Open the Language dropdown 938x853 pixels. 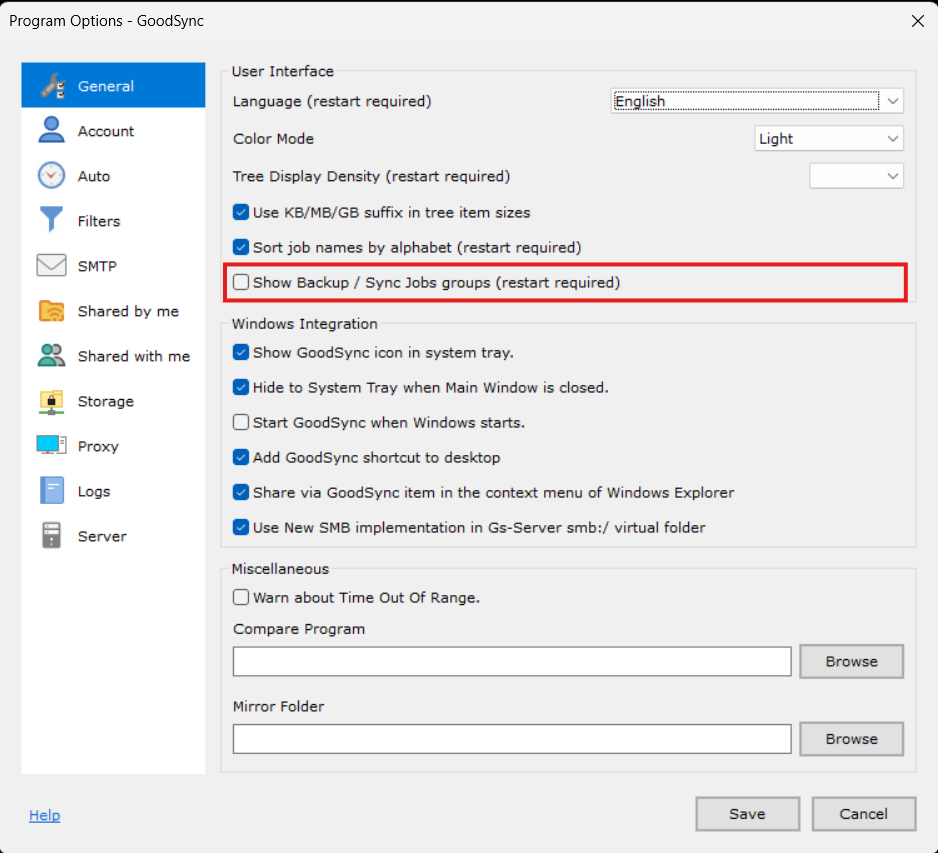[x=891, y=101]
